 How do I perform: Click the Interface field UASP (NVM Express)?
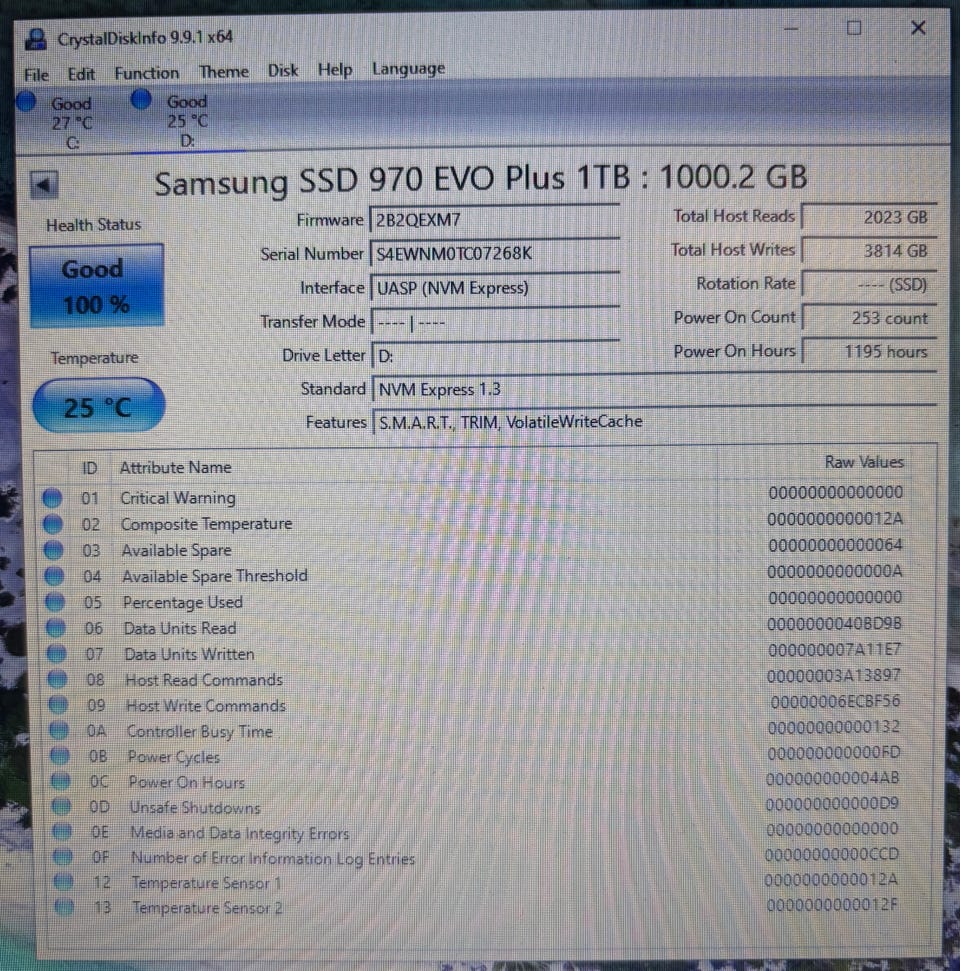click(x=495, y=288)
